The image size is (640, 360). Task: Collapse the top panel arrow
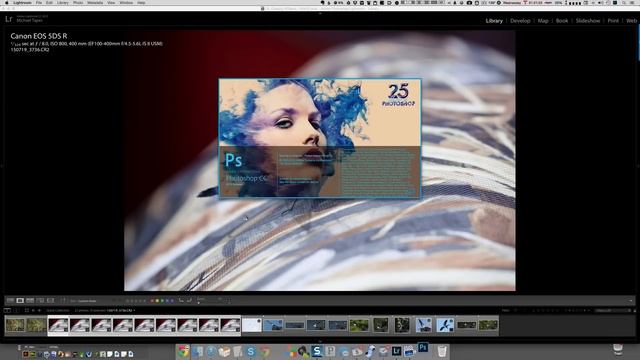320,13
